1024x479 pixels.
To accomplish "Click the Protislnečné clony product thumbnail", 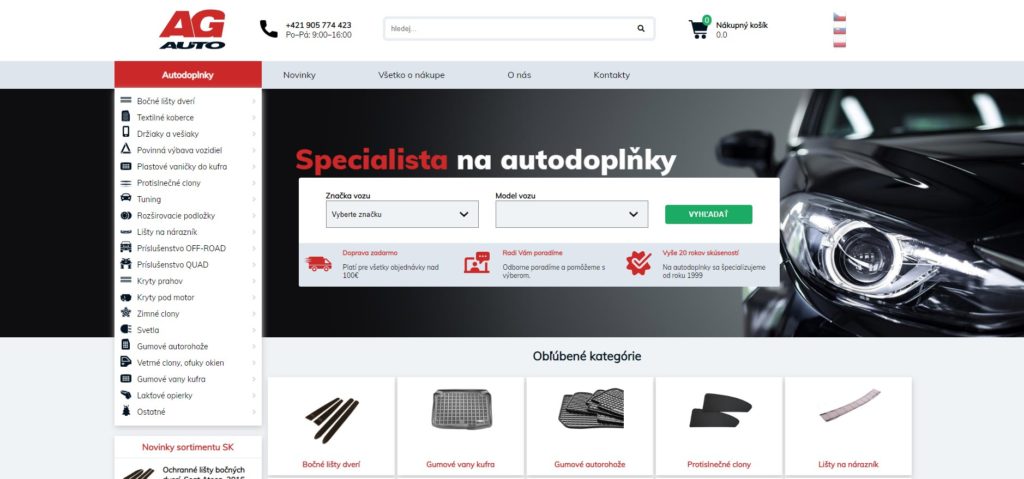I will (x=719, y=410).
